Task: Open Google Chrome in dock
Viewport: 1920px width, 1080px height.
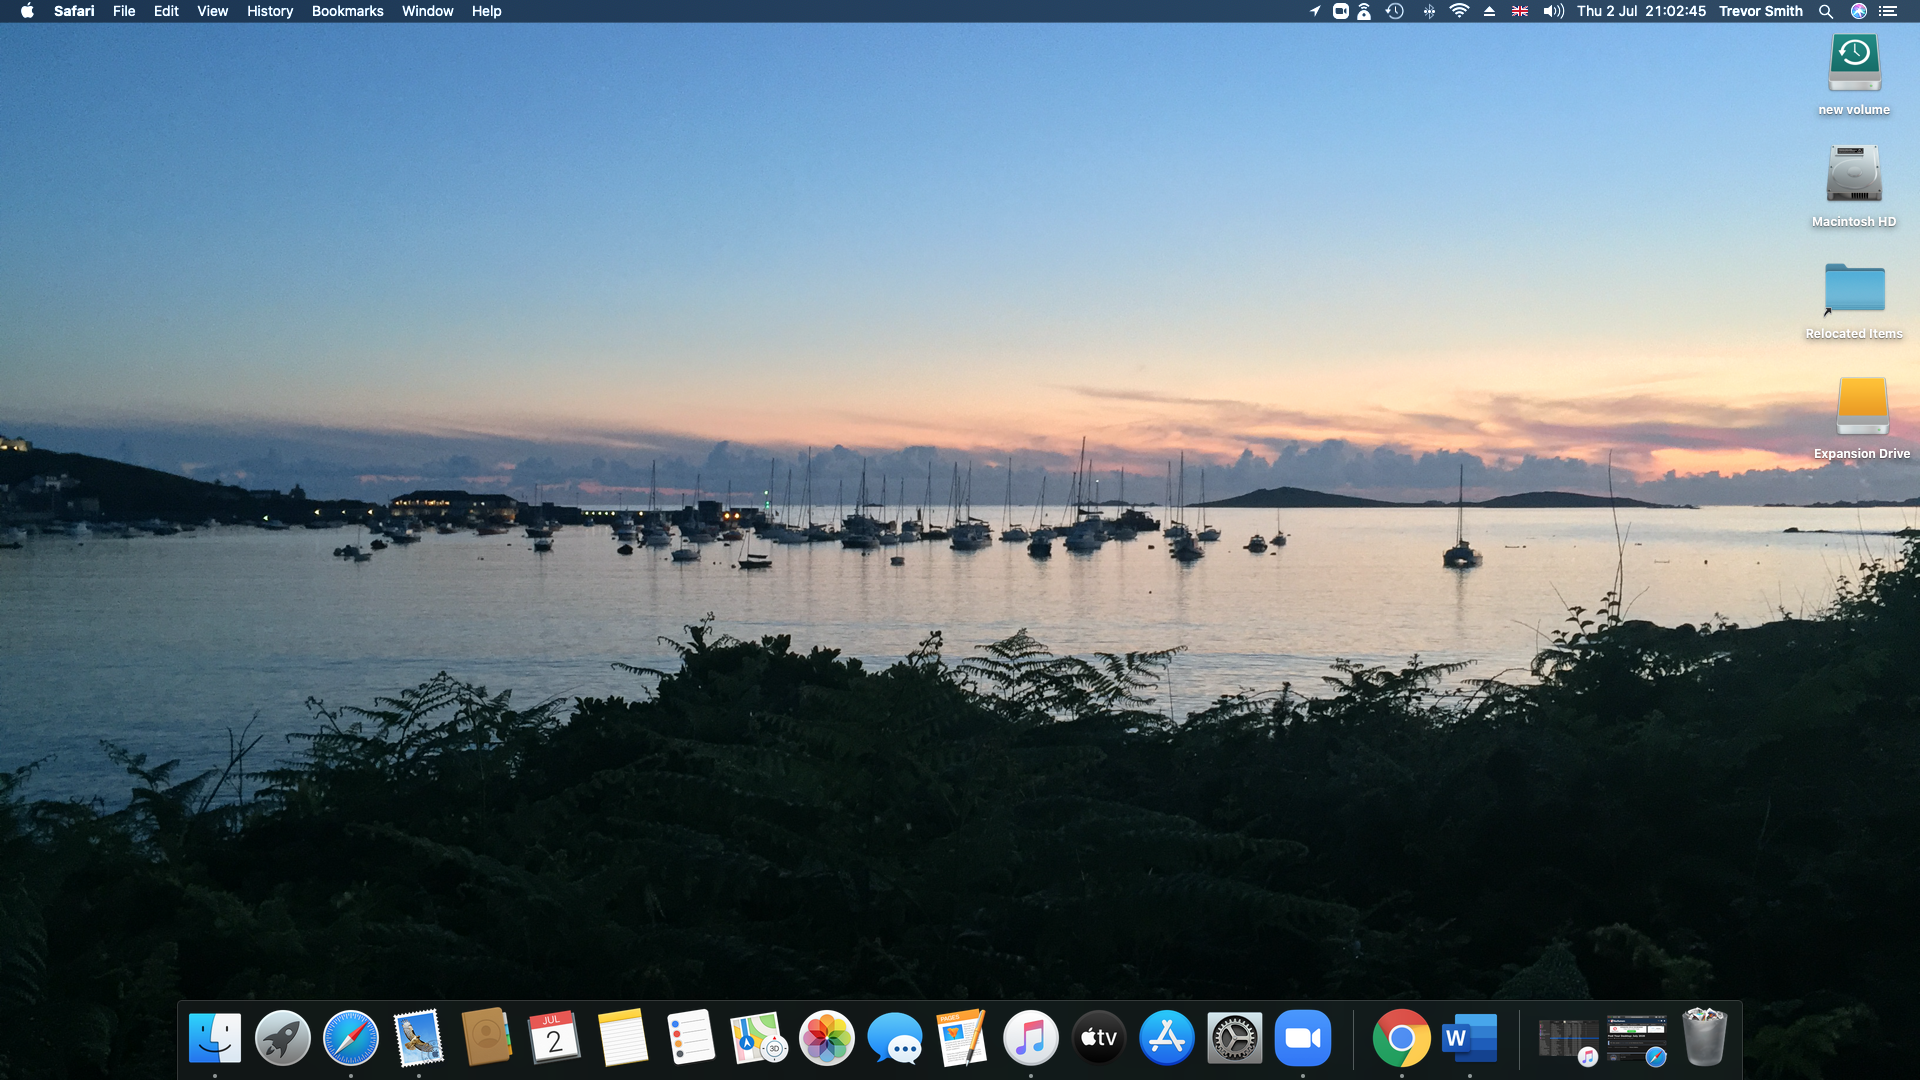Action: pyautogui.click(x=1401, y=1038)
